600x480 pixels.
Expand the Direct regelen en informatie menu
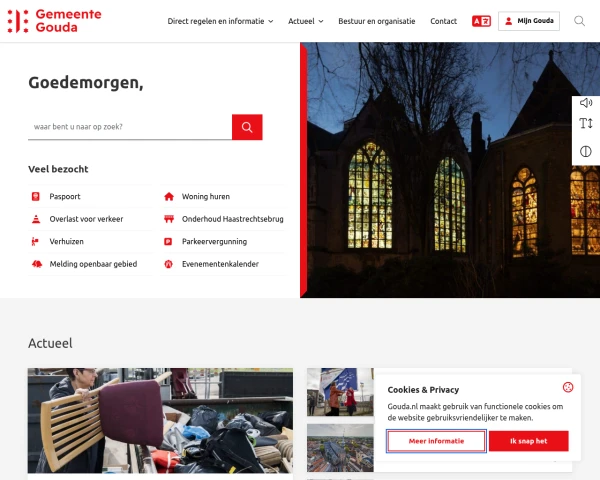[220, 21]
